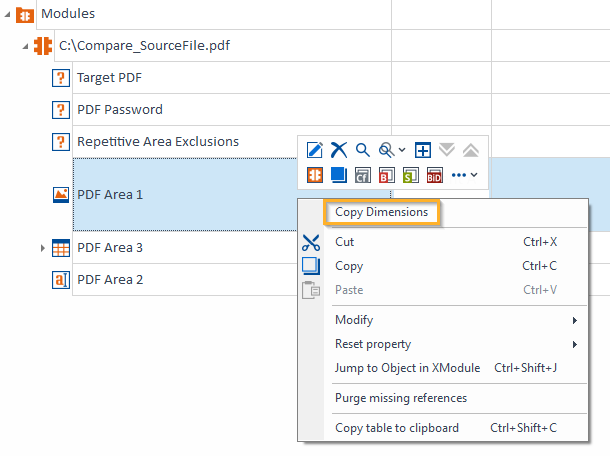Collapse the Modules tree node
610x456 pixels.
tap(7, 15)
